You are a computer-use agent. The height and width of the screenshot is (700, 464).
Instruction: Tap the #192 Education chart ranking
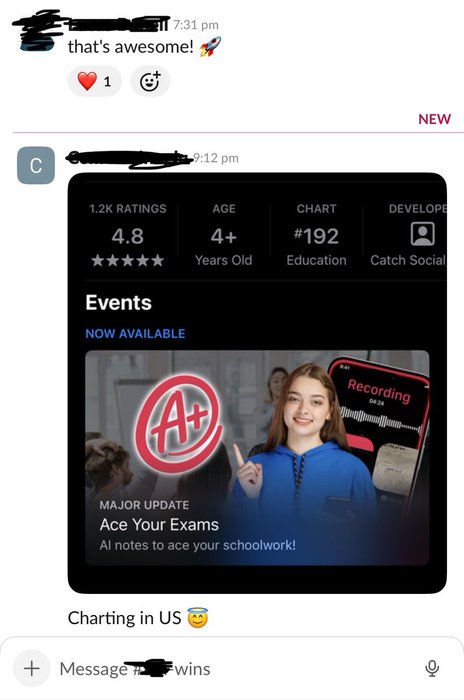point(316,236)
